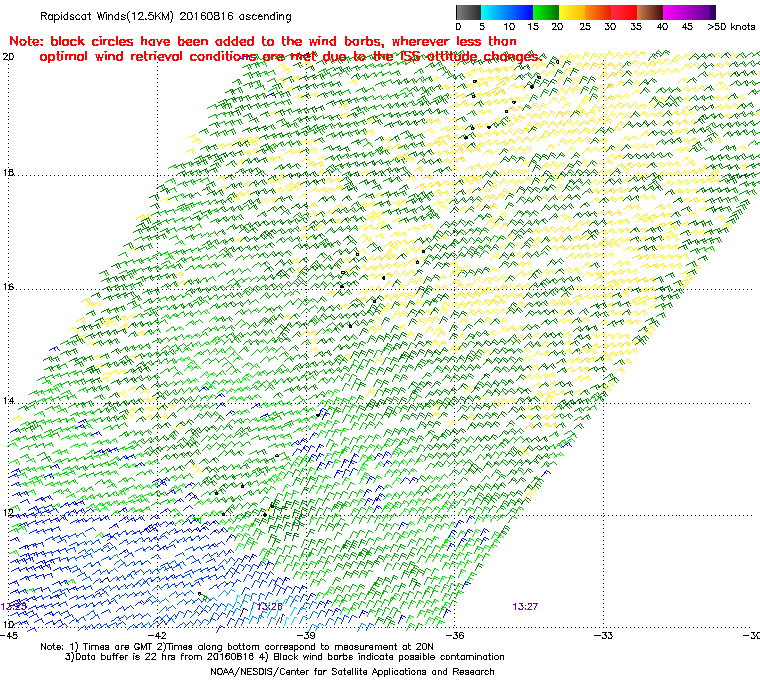Click the longitude label '-36'

[455, 635]
